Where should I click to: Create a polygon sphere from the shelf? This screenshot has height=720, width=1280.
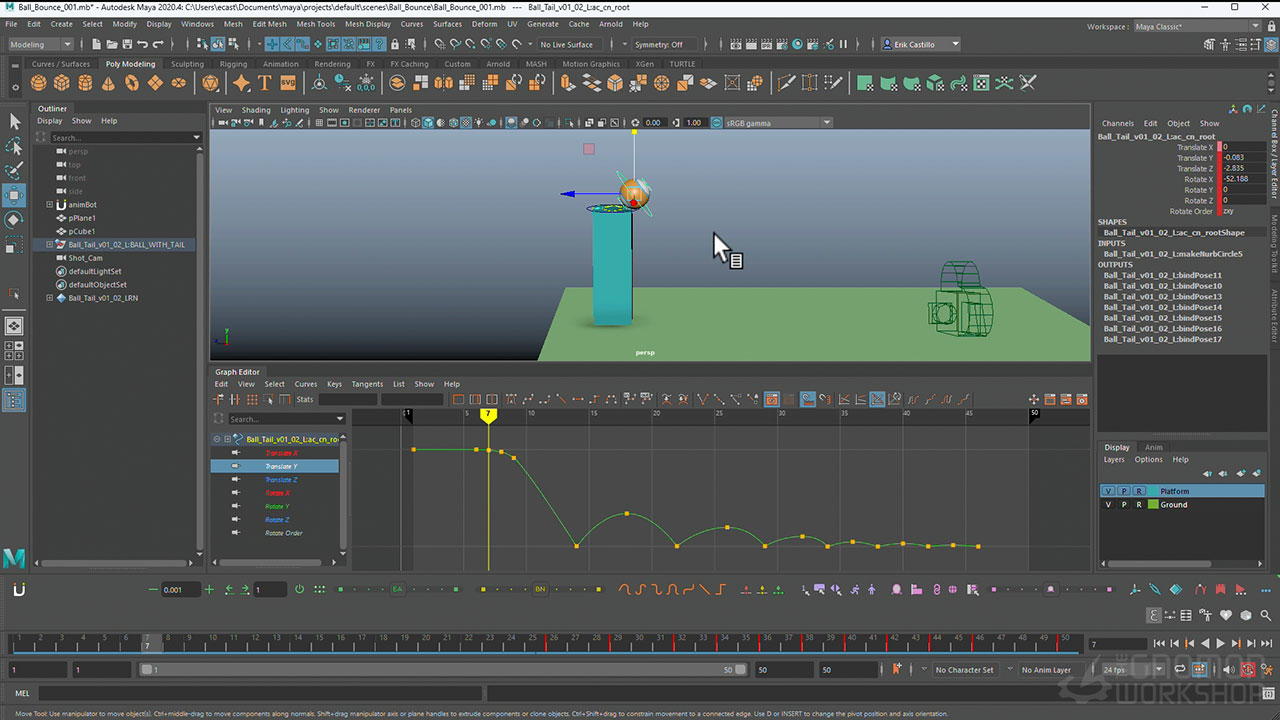point(38,83)
